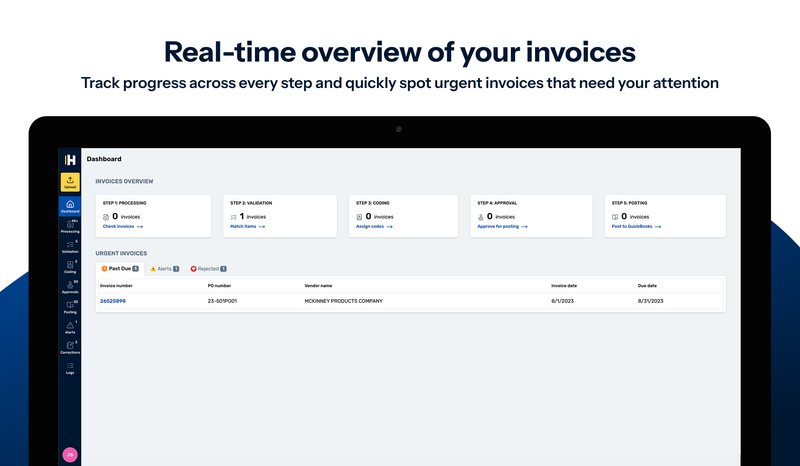This screenshot has height=466, width=800.
Task: Click due date 8/31/2023
Action: pyautogui.click(x=651, y=301)
